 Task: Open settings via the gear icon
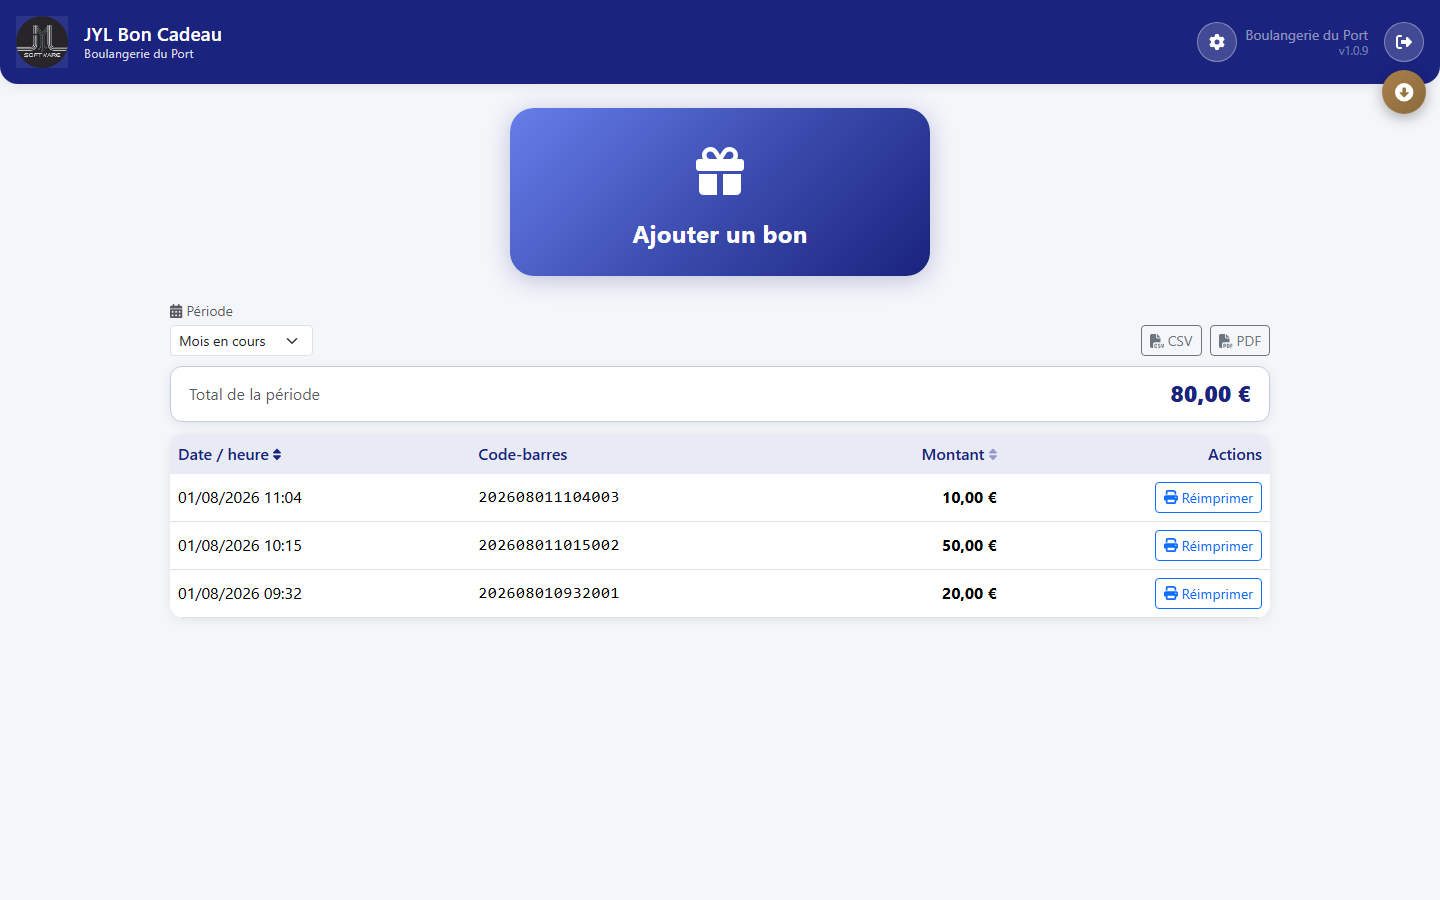point(1217,42)
